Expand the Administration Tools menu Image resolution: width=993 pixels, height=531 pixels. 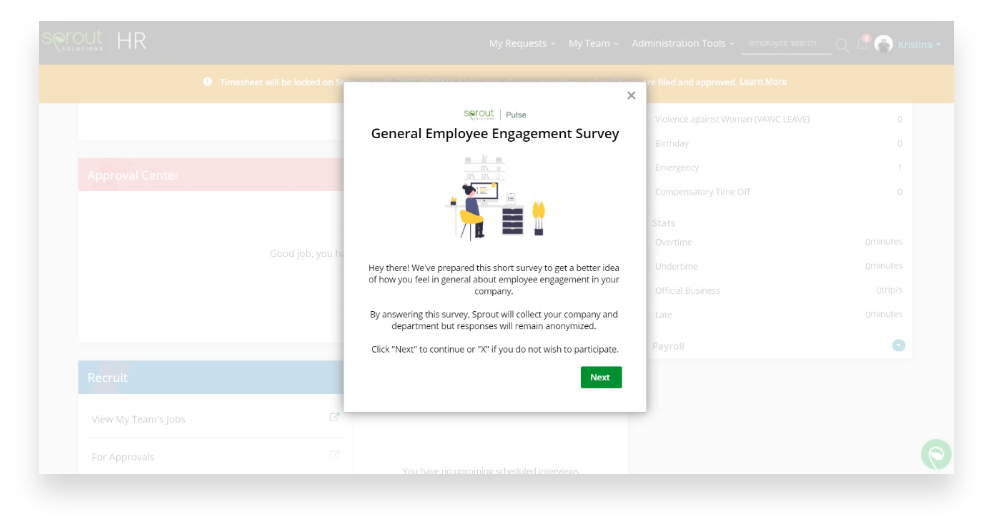[x=682, y=44]
